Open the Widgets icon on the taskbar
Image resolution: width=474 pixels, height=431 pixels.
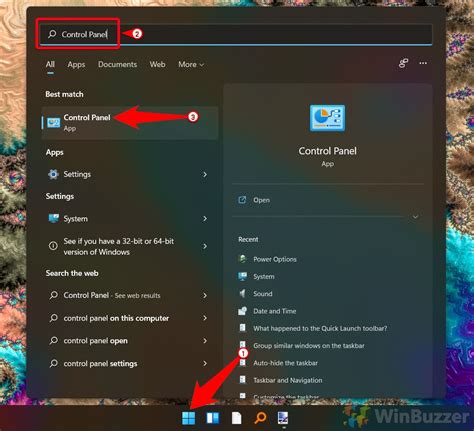click(213, 418)
